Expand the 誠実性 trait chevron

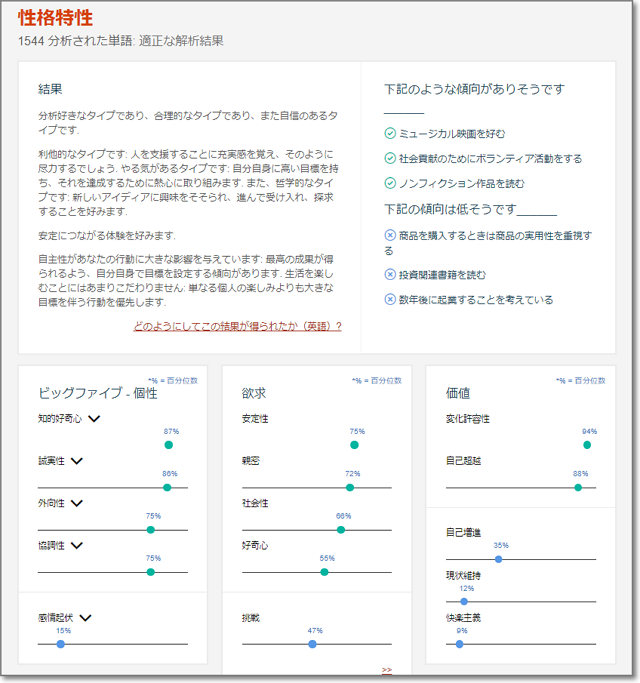coord(76,461)
